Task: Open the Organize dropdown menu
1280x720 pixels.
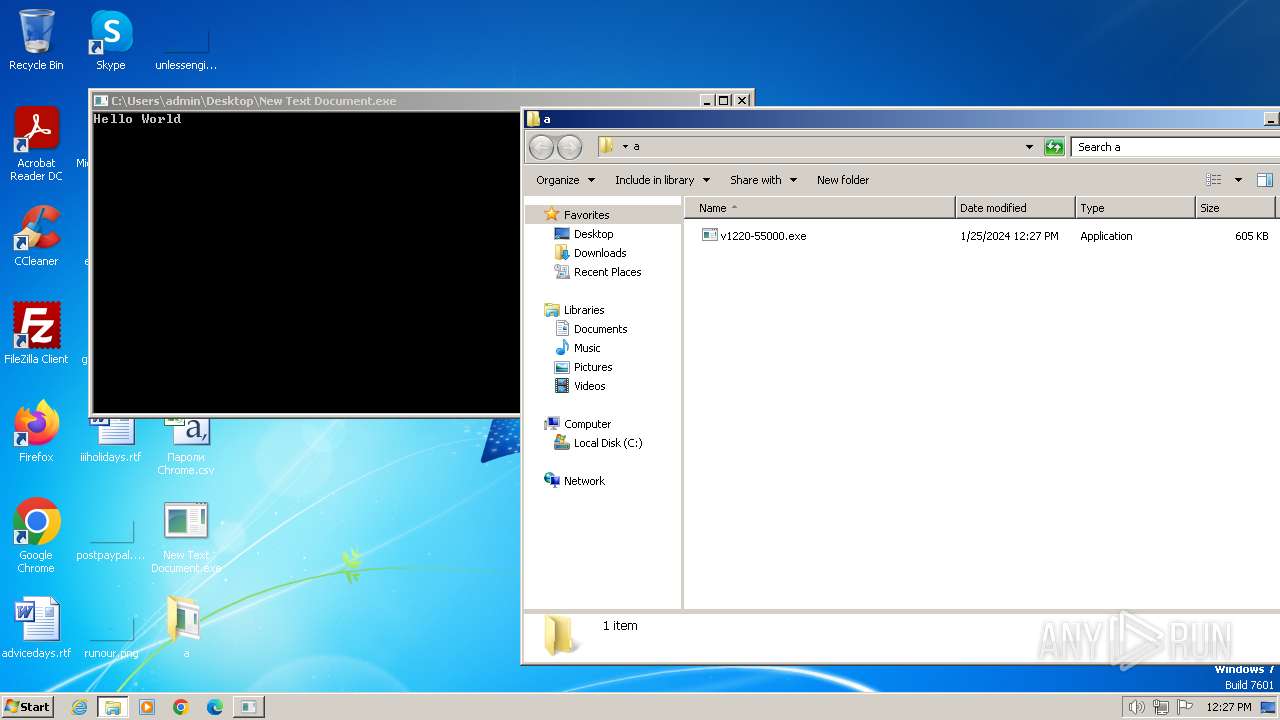Action: pyautogui.click(x=565, y=180)
